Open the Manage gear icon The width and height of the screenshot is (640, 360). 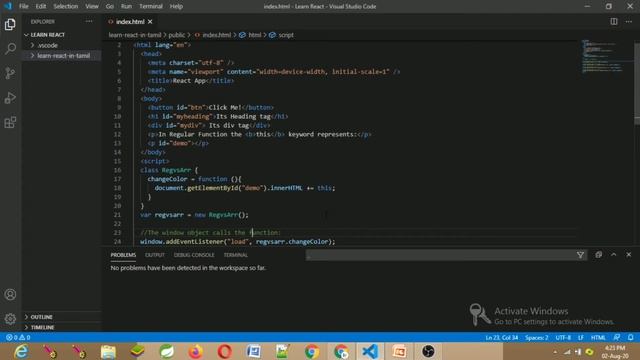click(x=10, y=319)
